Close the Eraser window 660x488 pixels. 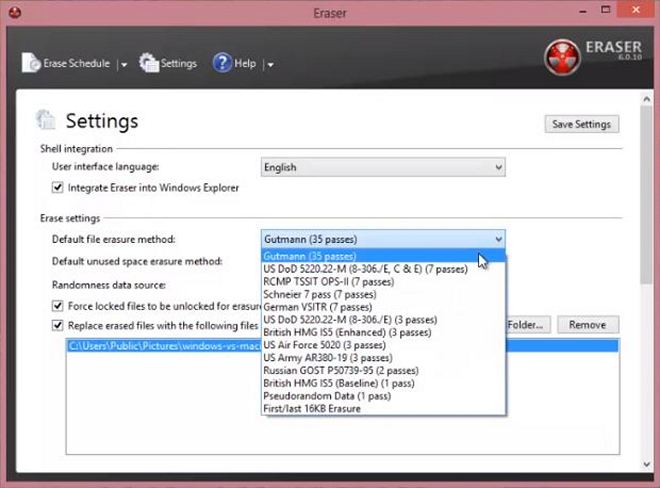(636, 10)
